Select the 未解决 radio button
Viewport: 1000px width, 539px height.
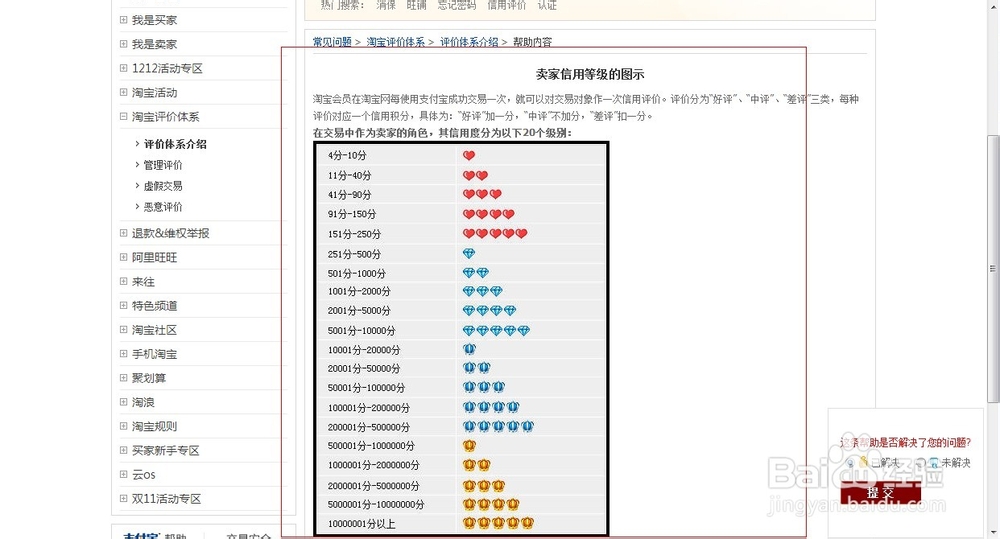coord(920,463)
